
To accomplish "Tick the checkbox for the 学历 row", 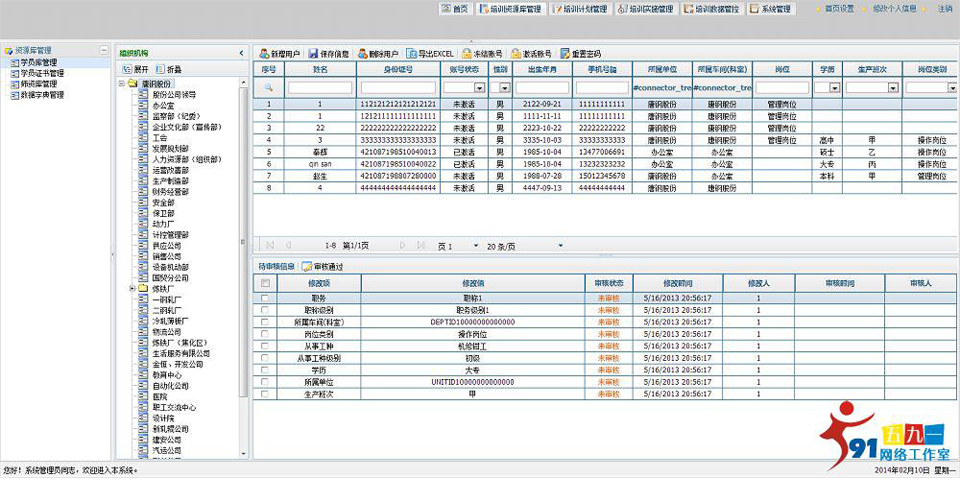I will [x=265, y=369].
